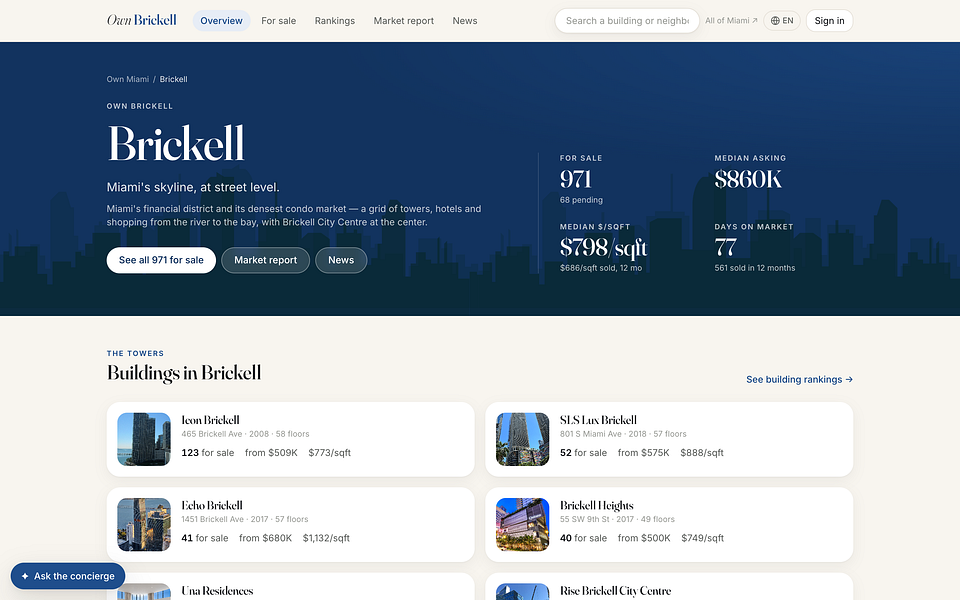The image size is (960, 600).
Task: Click the hero News pill button
Action: [x=341, y=260]
